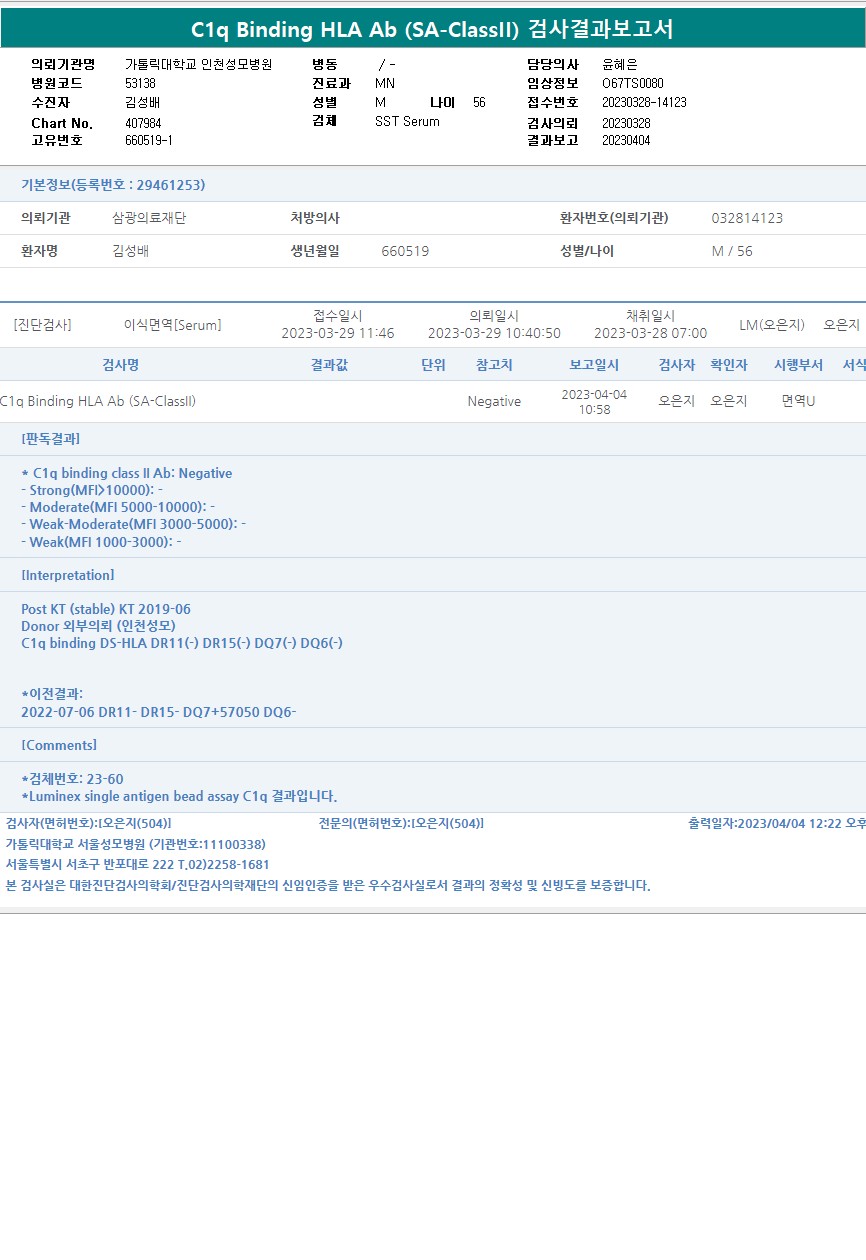Click department cell 면역U
Screen dimensions: 866x1260
(798, 401)
